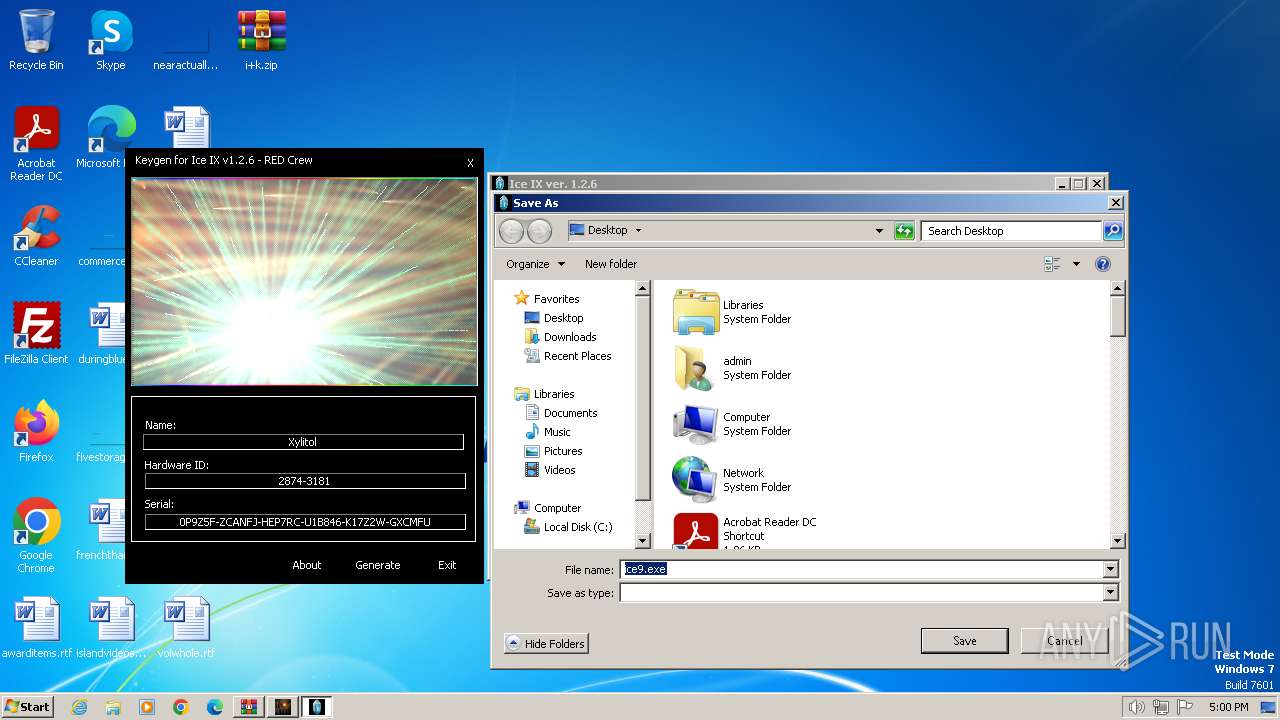Viewport: 1280px width, 720px height.
Task: Open Chrome from the taskbar
Action: 180,707
